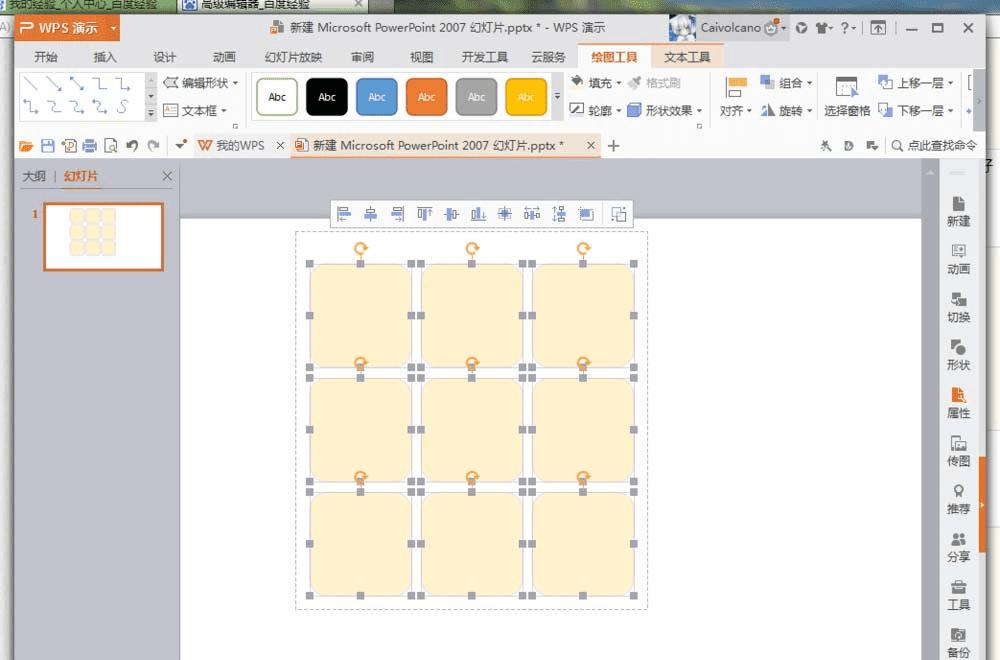
Task: Open the 属性 sidebar panel icon
Action: [x=958, y=404]
